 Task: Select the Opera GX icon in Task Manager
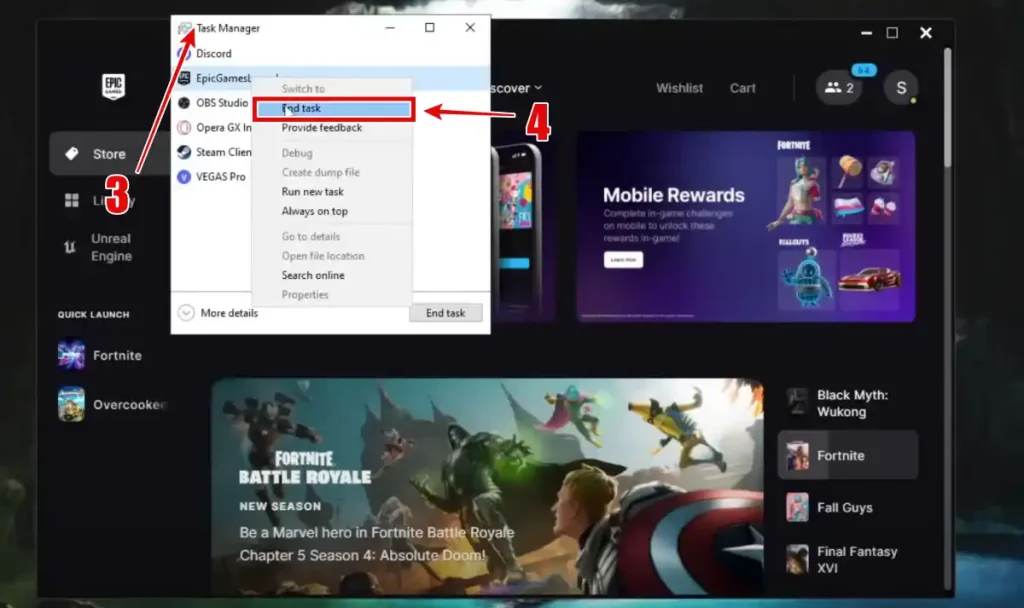click(x=184, y=127)
